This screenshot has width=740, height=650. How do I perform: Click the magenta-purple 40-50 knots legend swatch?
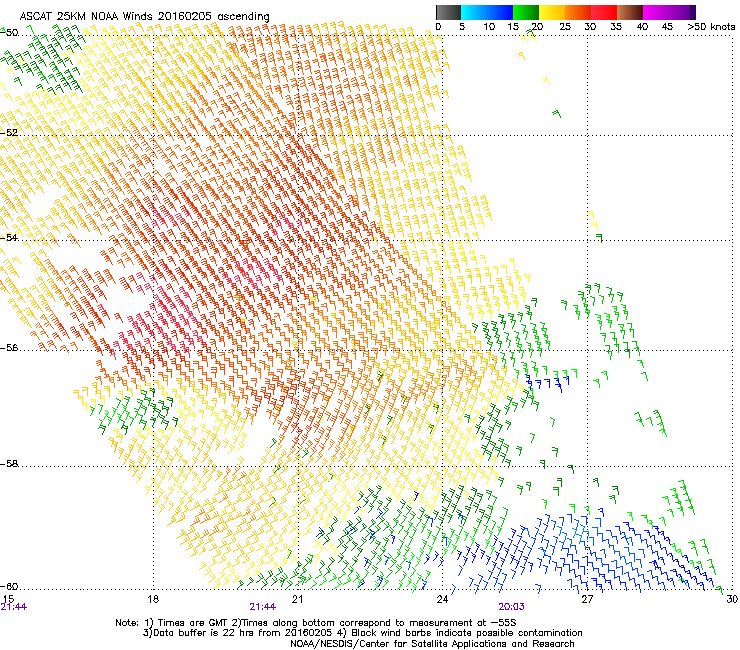click(669, 12)
